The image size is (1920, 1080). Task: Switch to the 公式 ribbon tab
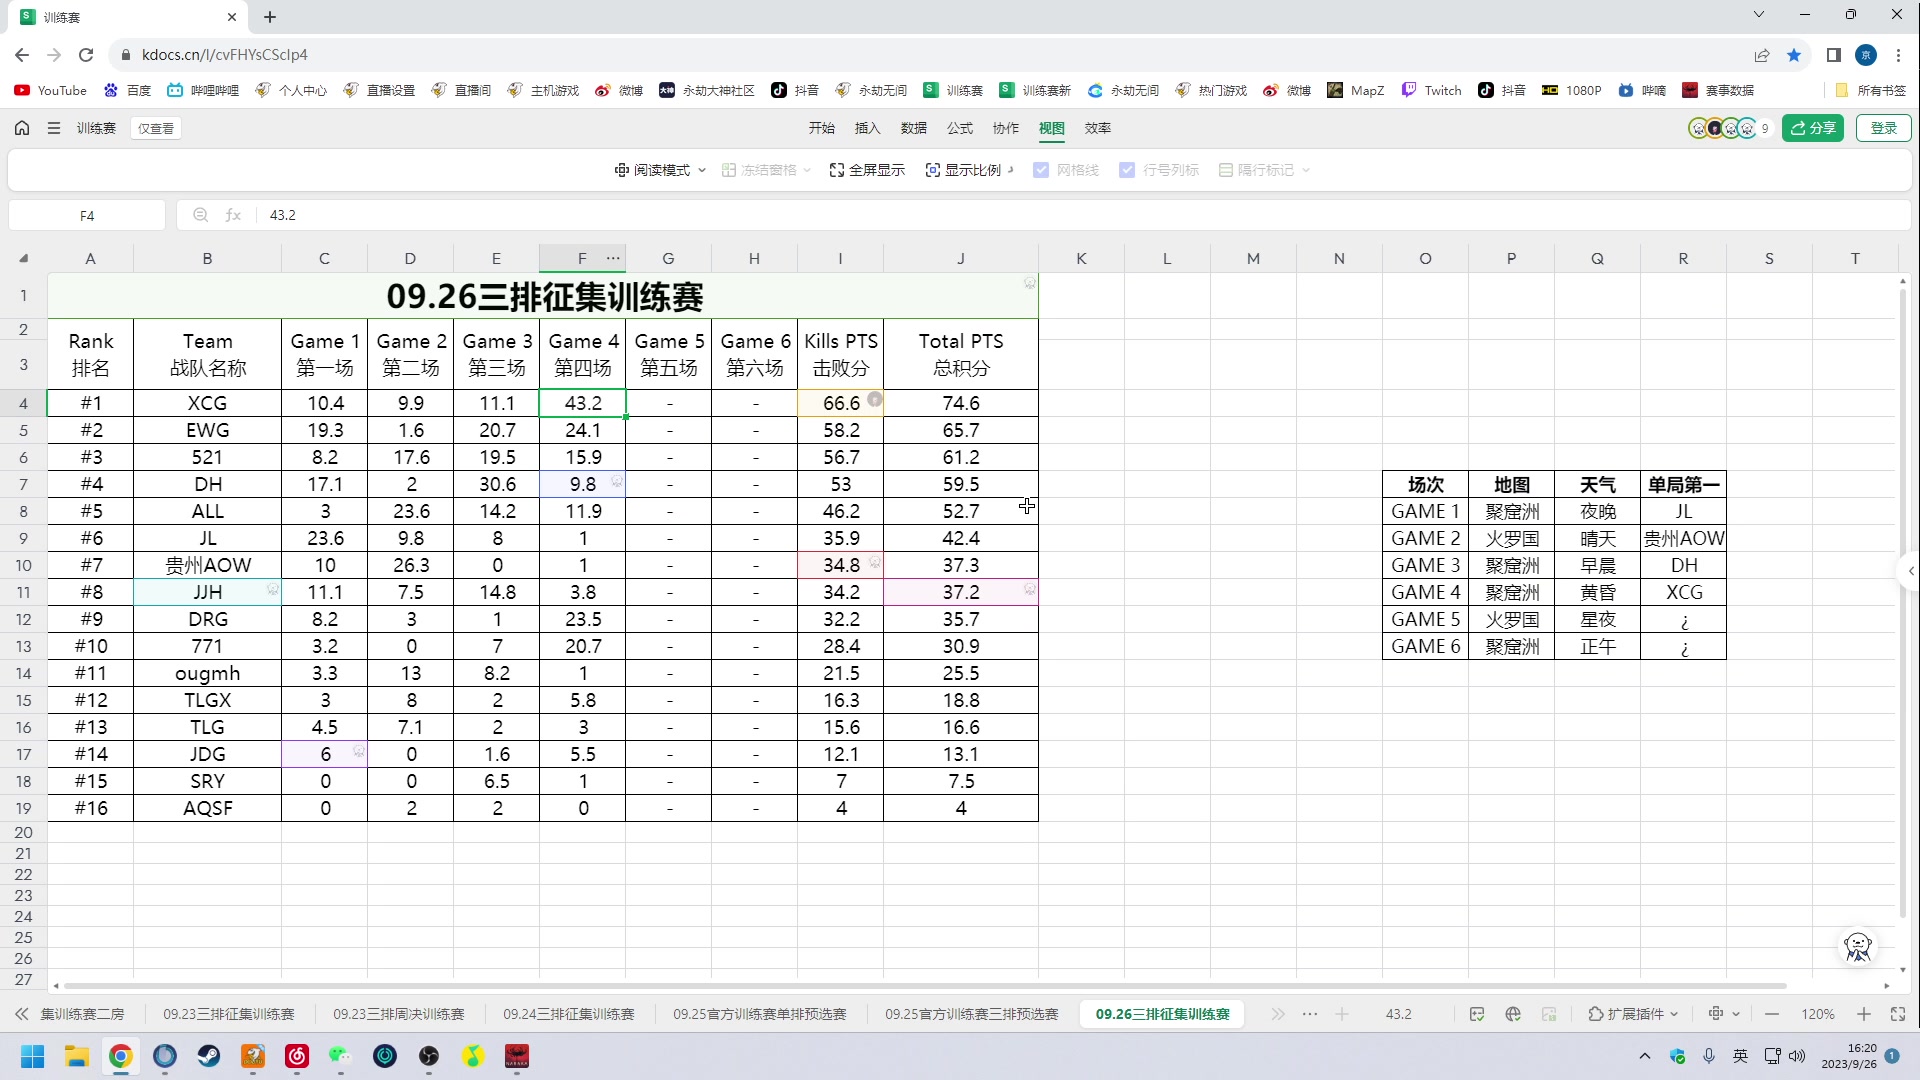point(958,128)
